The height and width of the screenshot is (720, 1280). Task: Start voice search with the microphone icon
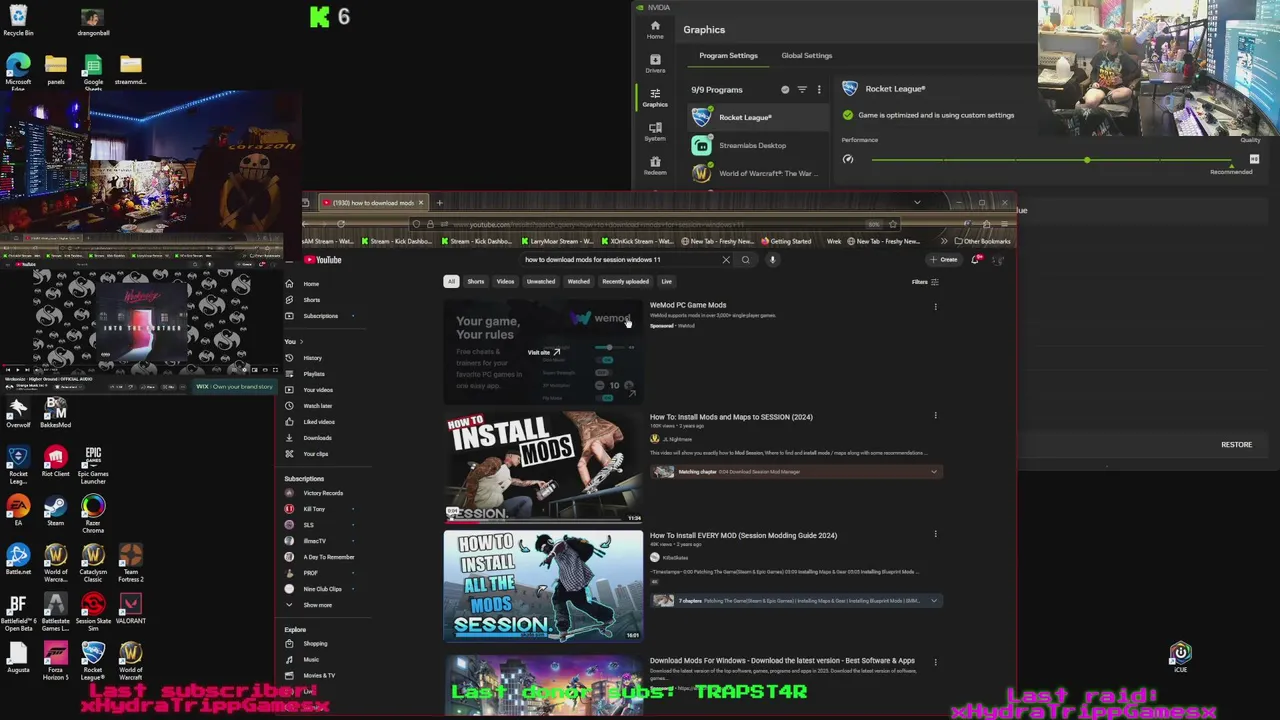click(772, 260)
